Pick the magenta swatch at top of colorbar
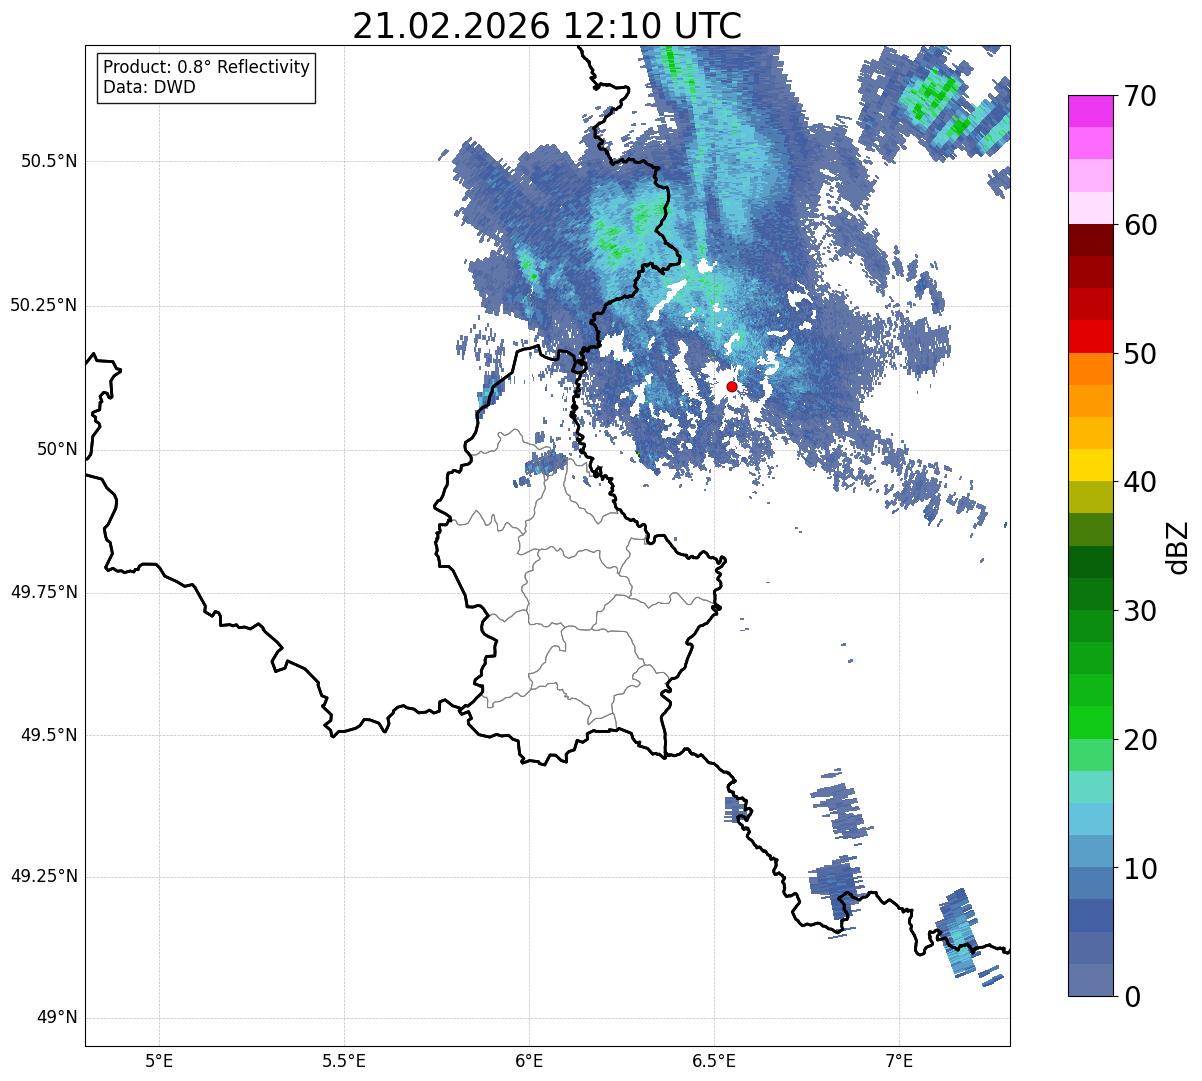The width and height of the screenshot is (1202, 1081). pyautogui.click(x=1091, y=111)
